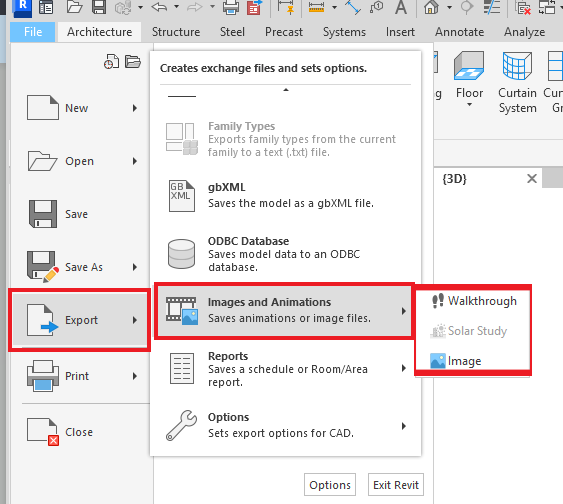Click the Revit Home icon in quick access toolbar
563x504 pixels.
(x=46, y=7)
